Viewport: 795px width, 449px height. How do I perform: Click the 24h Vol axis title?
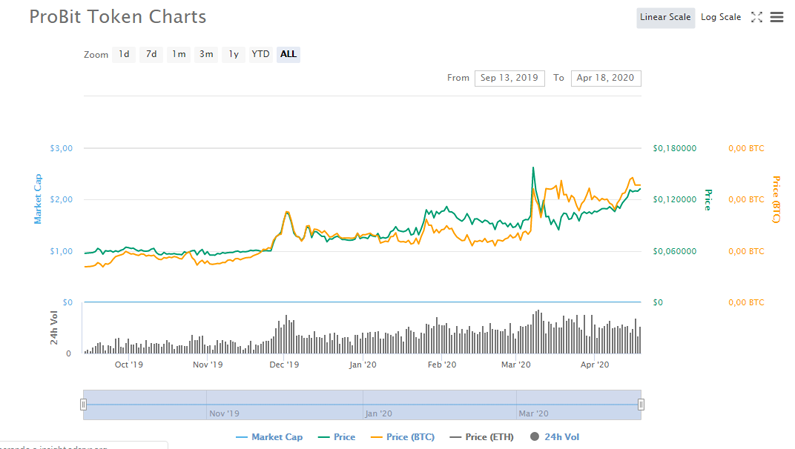tap(53, 328)
